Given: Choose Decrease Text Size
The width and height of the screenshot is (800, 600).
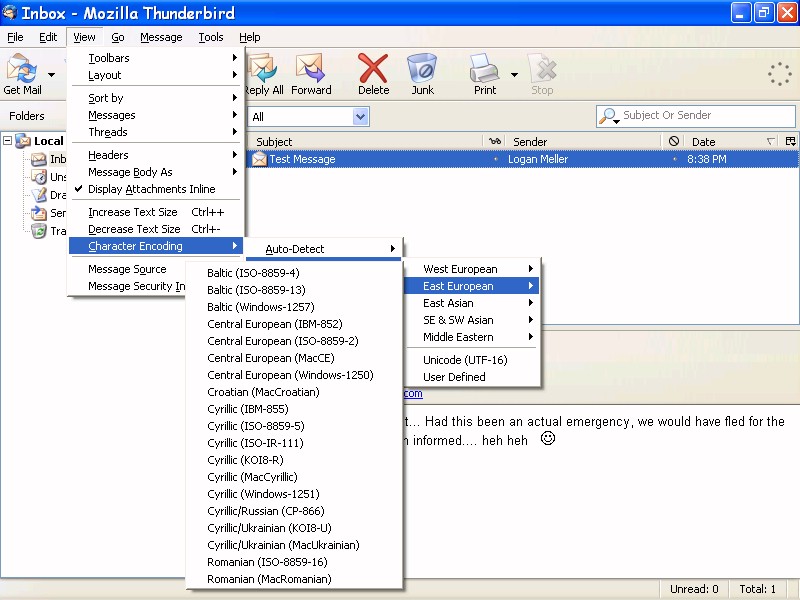Looking at the screenshot, I should 156,229.
